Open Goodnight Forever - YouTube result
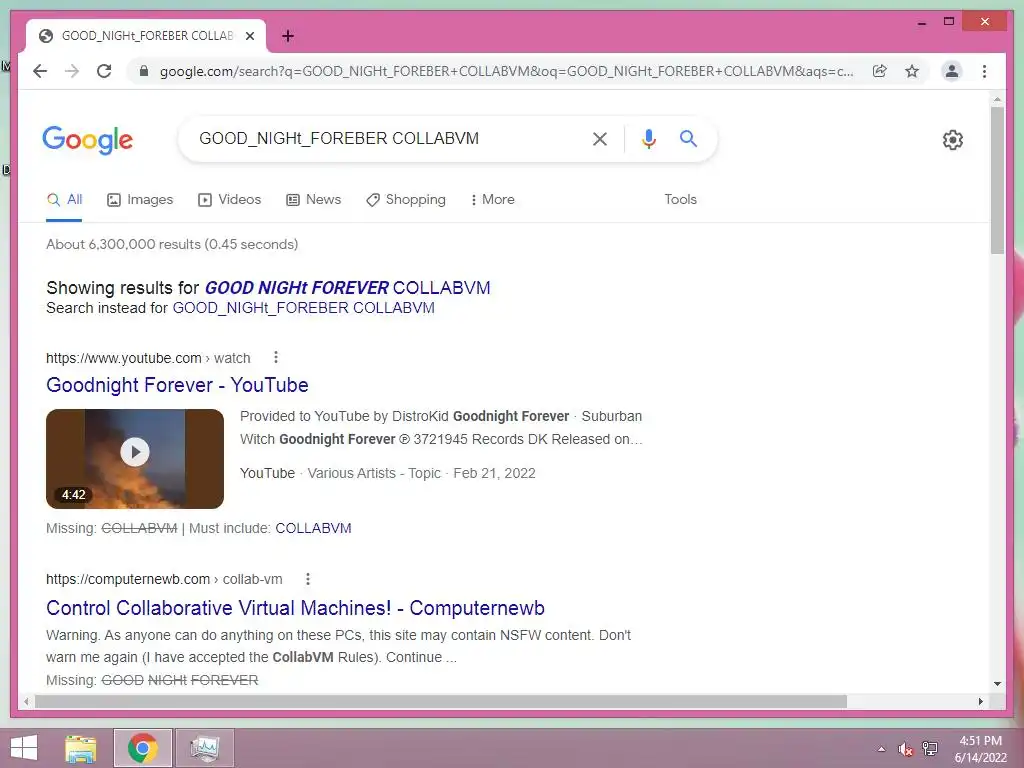The width and height of the screenshot is (1024, 768). pyautogui.click(x=177, y=385)
